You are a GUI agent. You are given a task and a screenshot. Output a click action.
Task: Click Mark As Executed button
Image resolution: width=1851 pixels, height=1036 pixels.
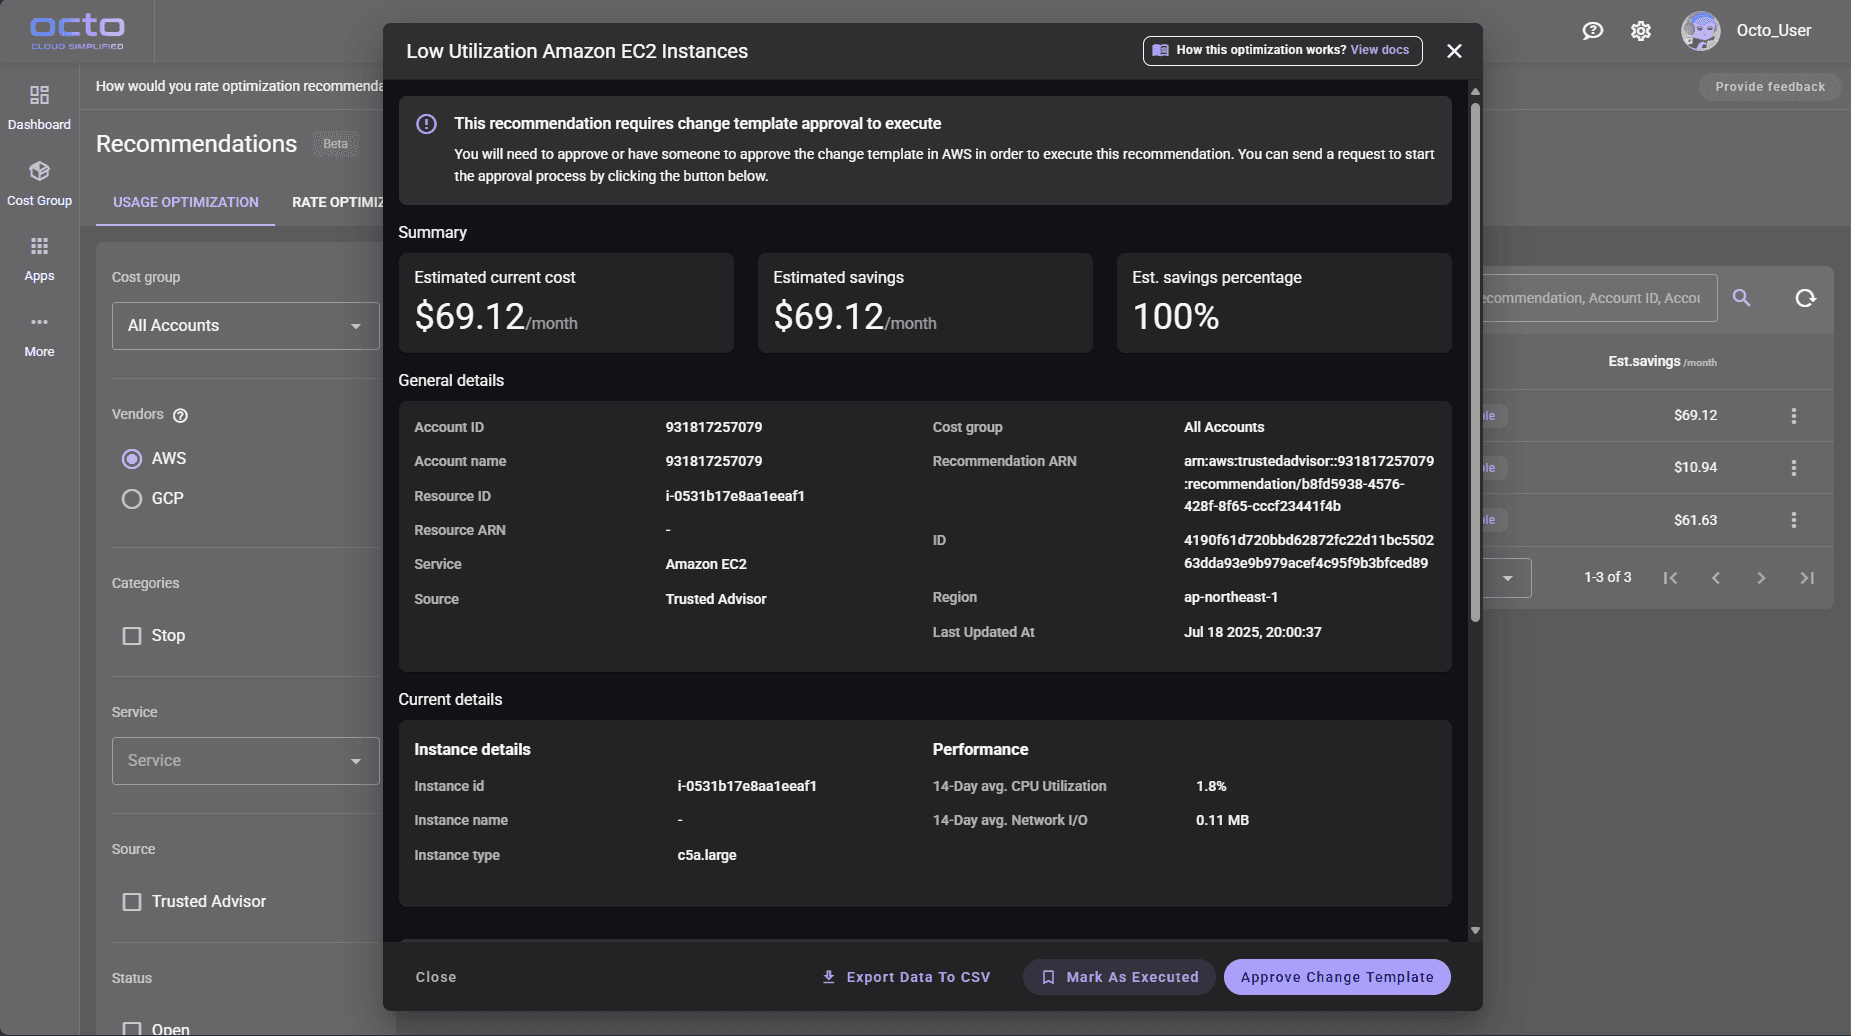[x=1119, y=977]
